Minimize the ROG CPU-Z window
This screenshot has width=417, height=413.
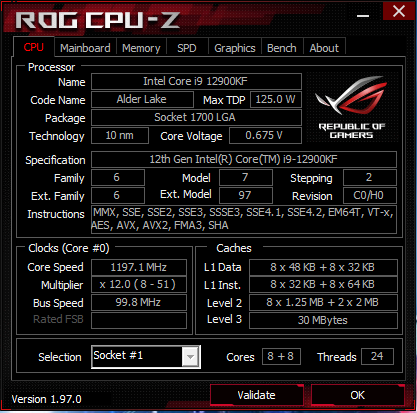(x=363, y=16)
